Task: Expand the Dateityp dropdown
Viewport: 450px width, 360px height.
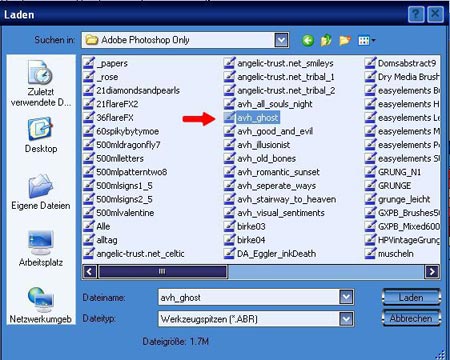Action: tap(346, 319)
